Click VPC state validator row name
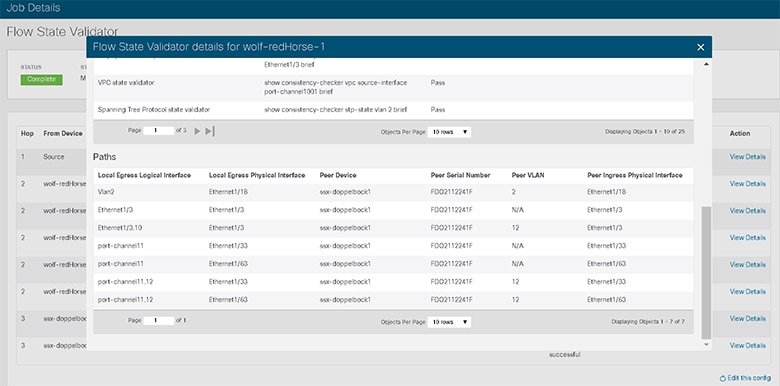The image size is (780, 386). pyautogui.click(x=126, y=83)
